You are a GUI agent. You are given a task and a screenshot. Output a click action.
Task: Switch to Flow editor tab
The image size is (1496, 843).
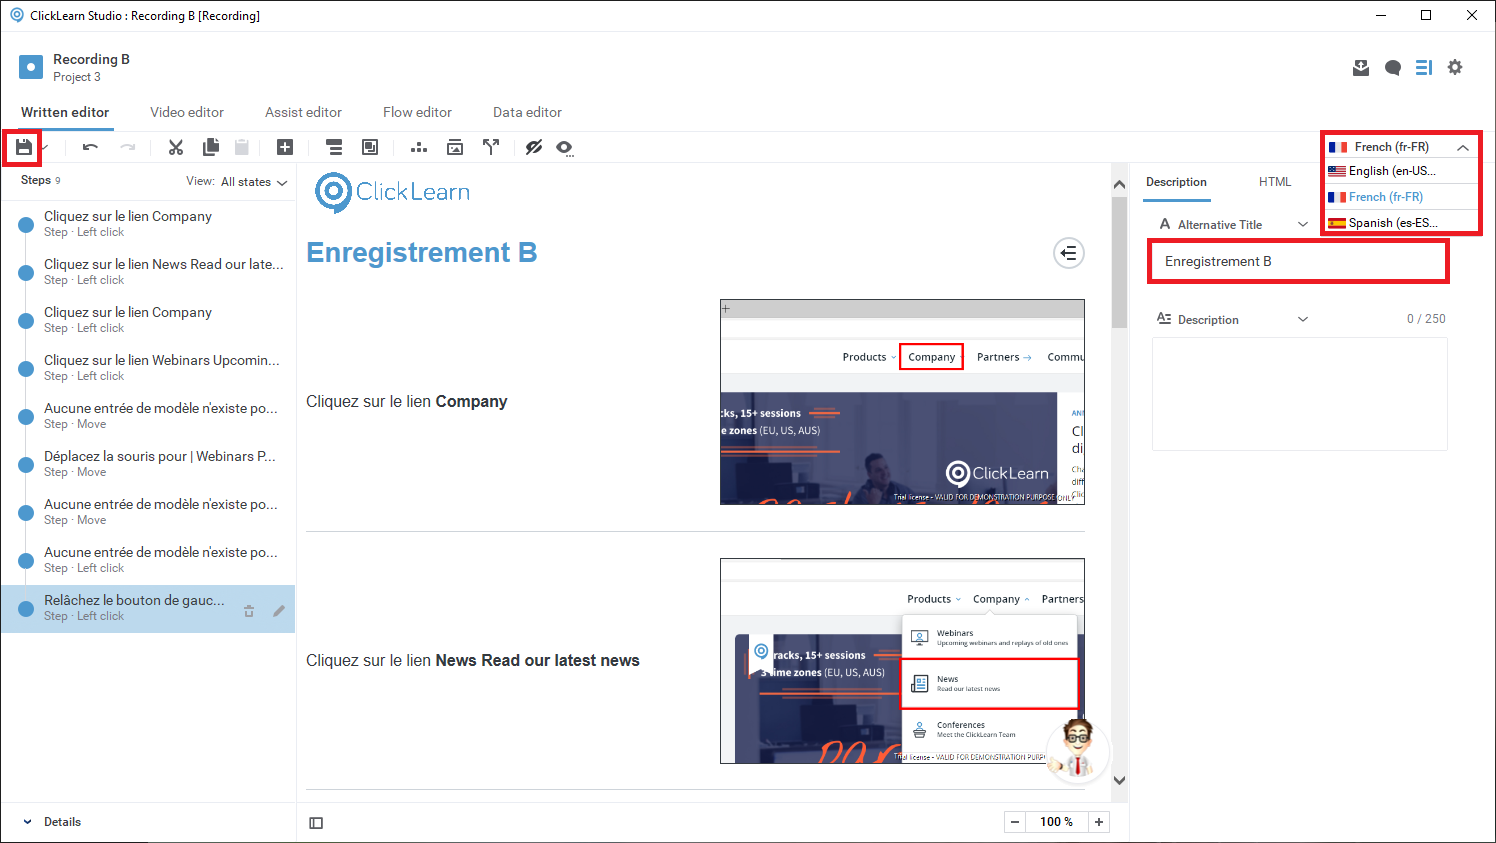[417, 112]
